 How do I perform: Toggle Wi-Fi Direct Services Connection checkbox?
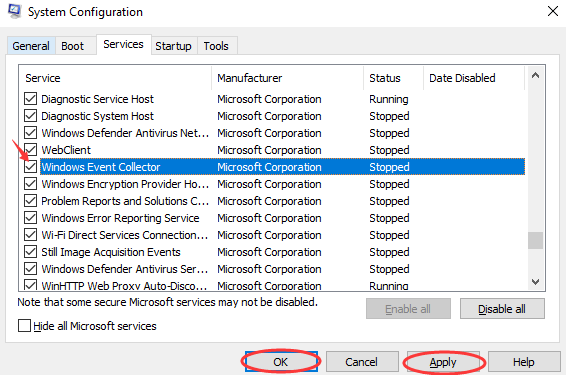click(x=30, y=235)
